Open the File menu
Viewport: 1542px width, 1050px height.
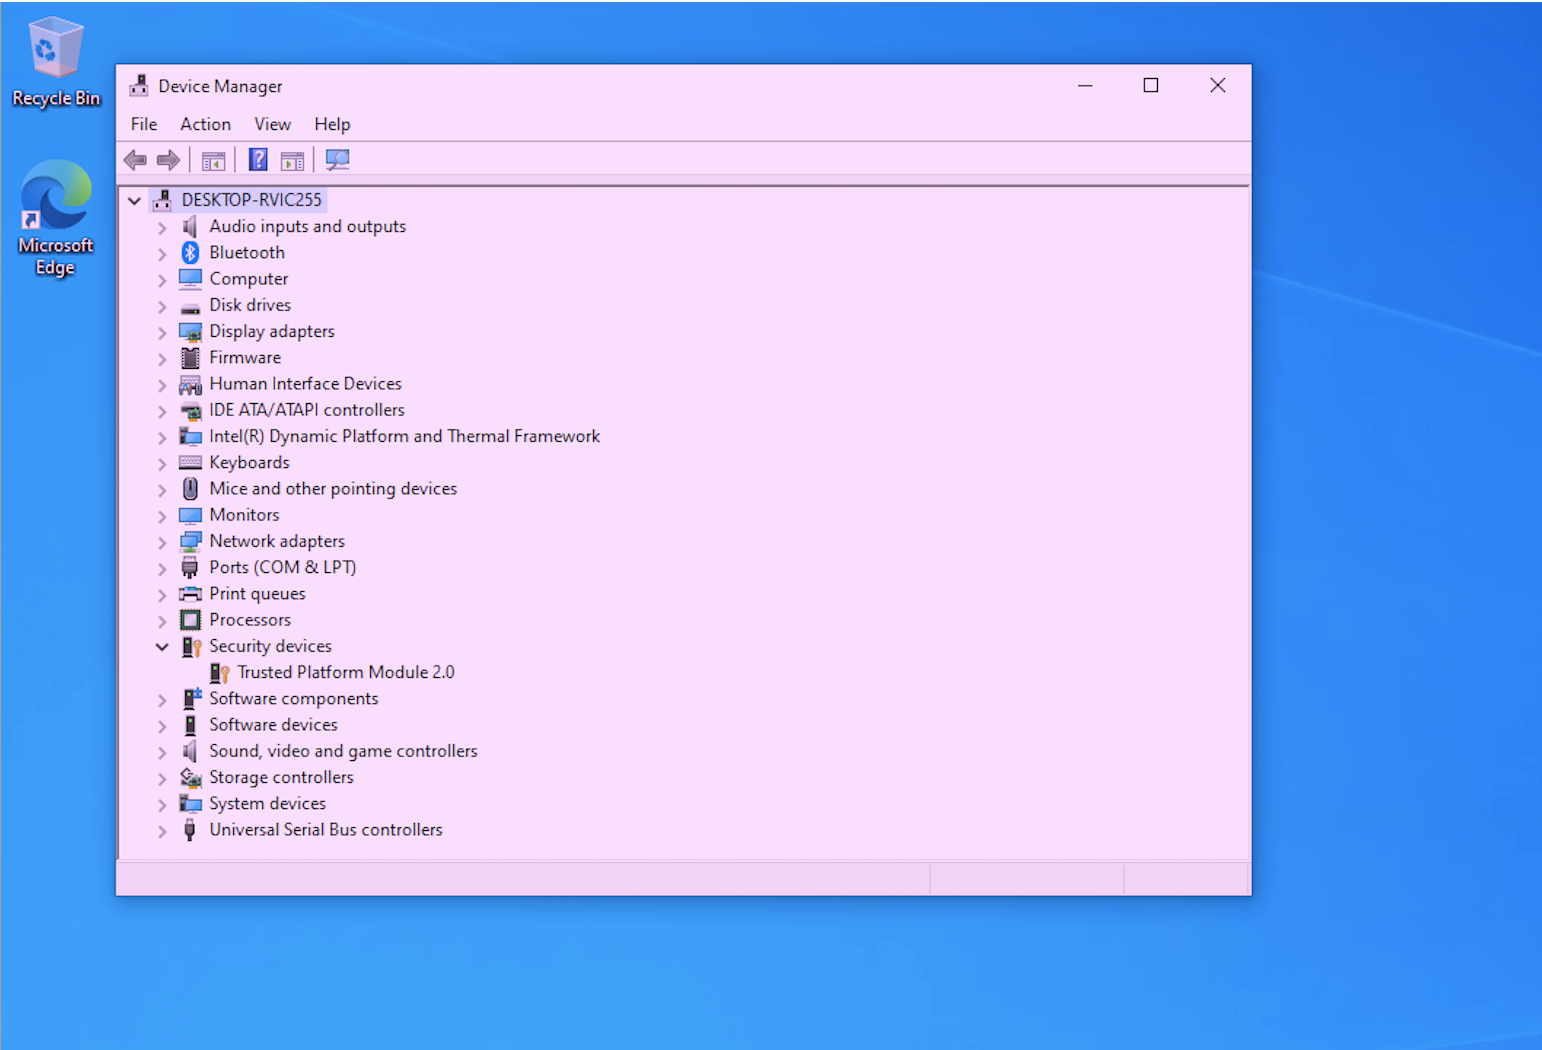[x=144, y=124]
